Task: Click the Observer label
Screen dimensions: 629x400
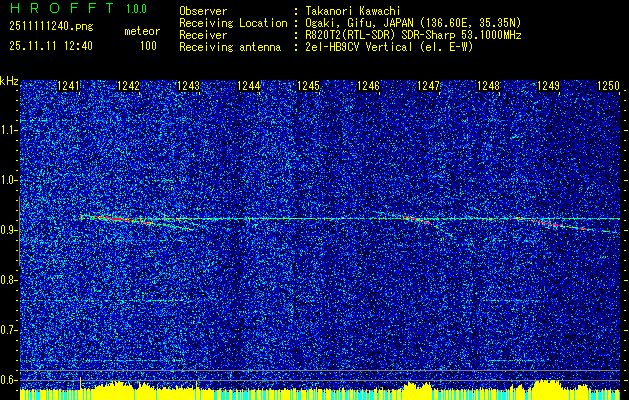Action: click(x=203, y=11)
